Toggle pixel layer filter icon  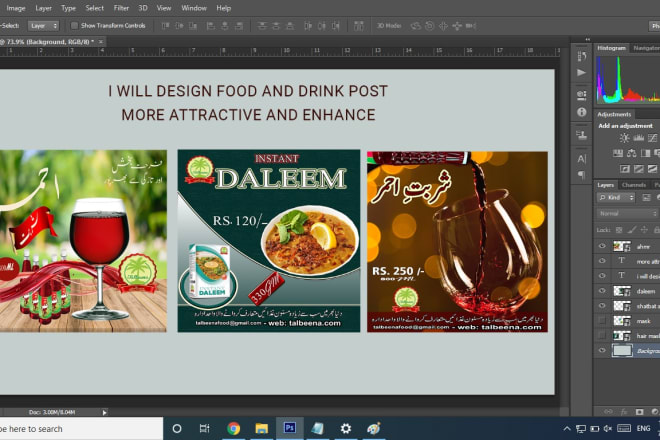tap(646, 197)
